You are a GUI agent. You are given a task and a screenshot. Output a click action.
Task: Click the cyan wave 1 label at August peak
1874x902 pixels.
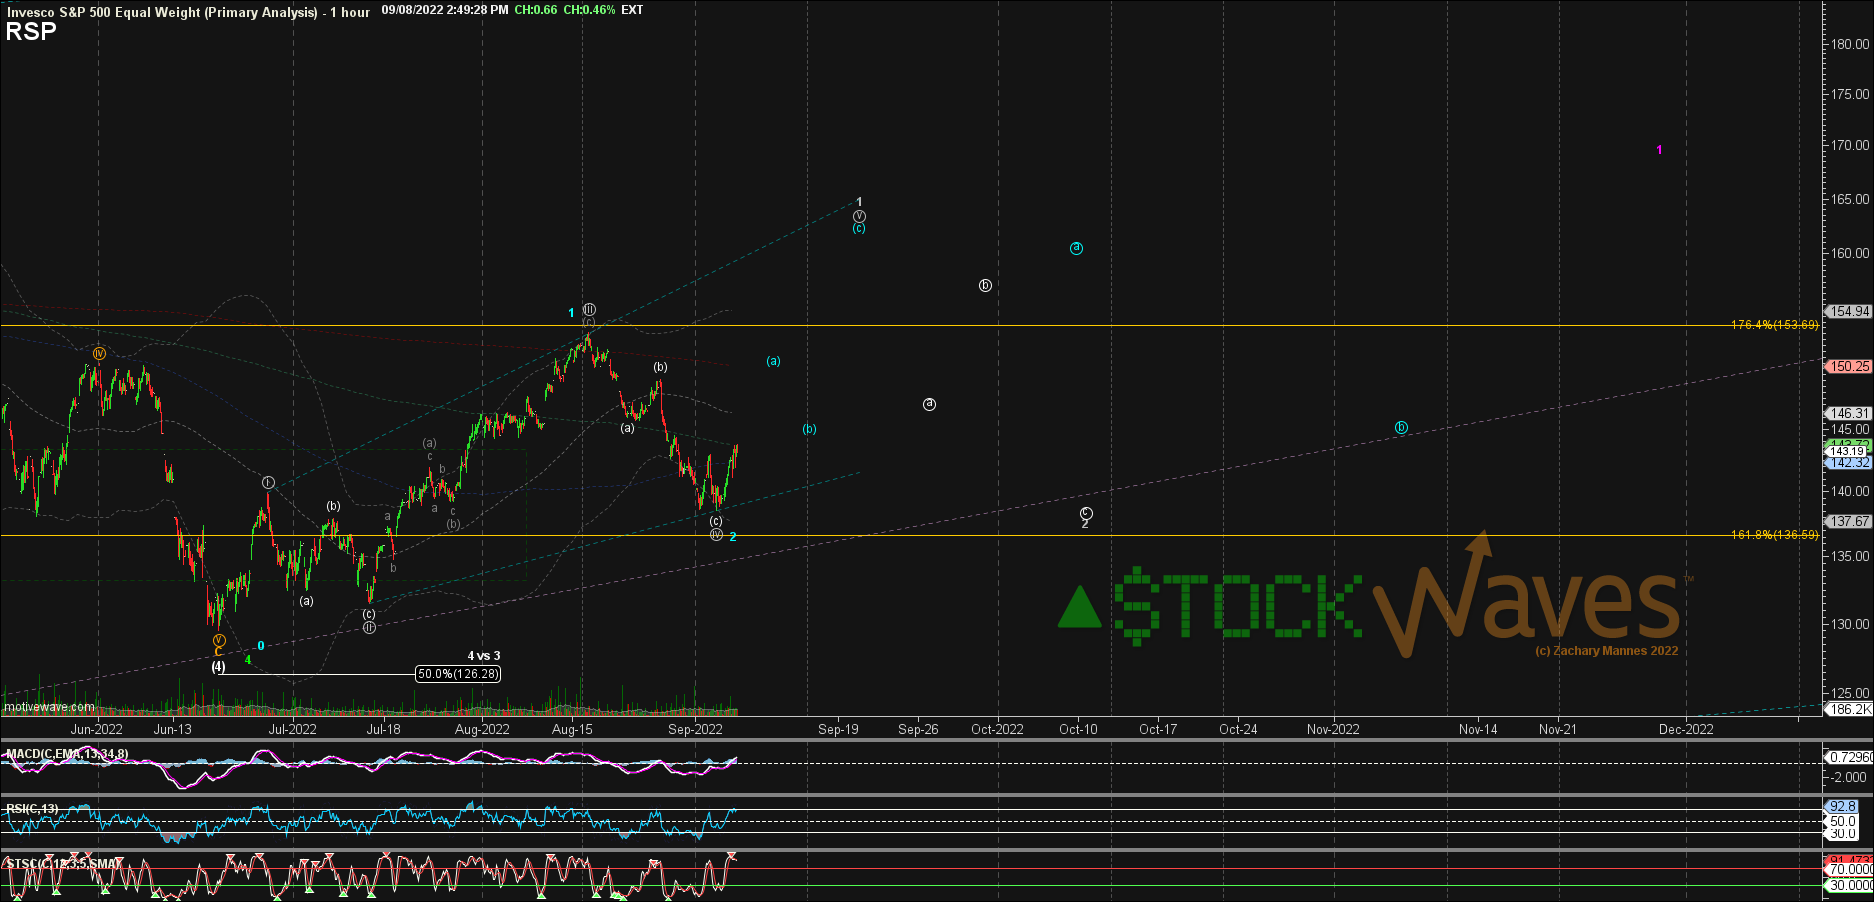point(572,313)
